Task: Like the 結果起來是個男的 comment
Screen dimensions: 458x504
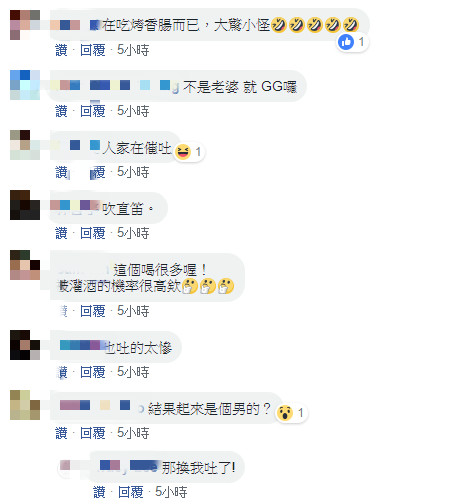Action: coord(61,433)
